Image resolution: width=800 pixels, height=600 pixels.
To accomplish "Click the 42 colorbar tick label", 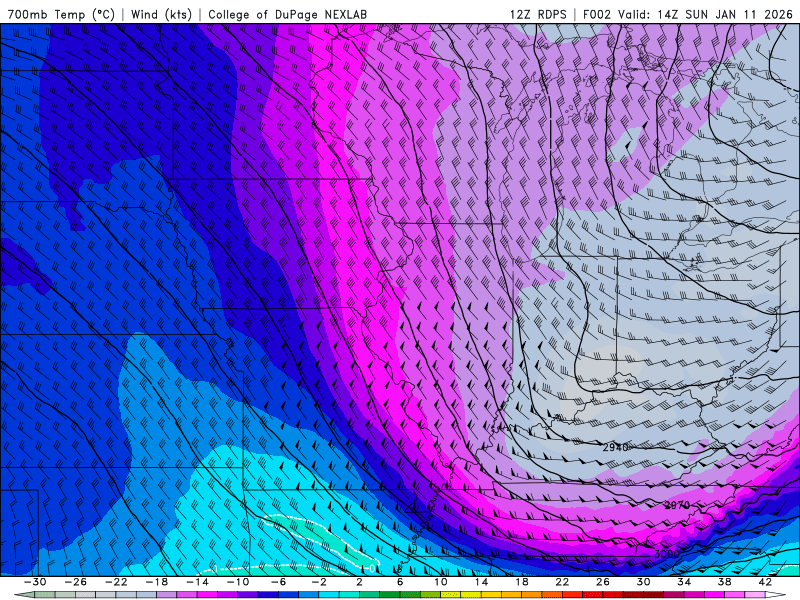I will [x=765, y=582].
